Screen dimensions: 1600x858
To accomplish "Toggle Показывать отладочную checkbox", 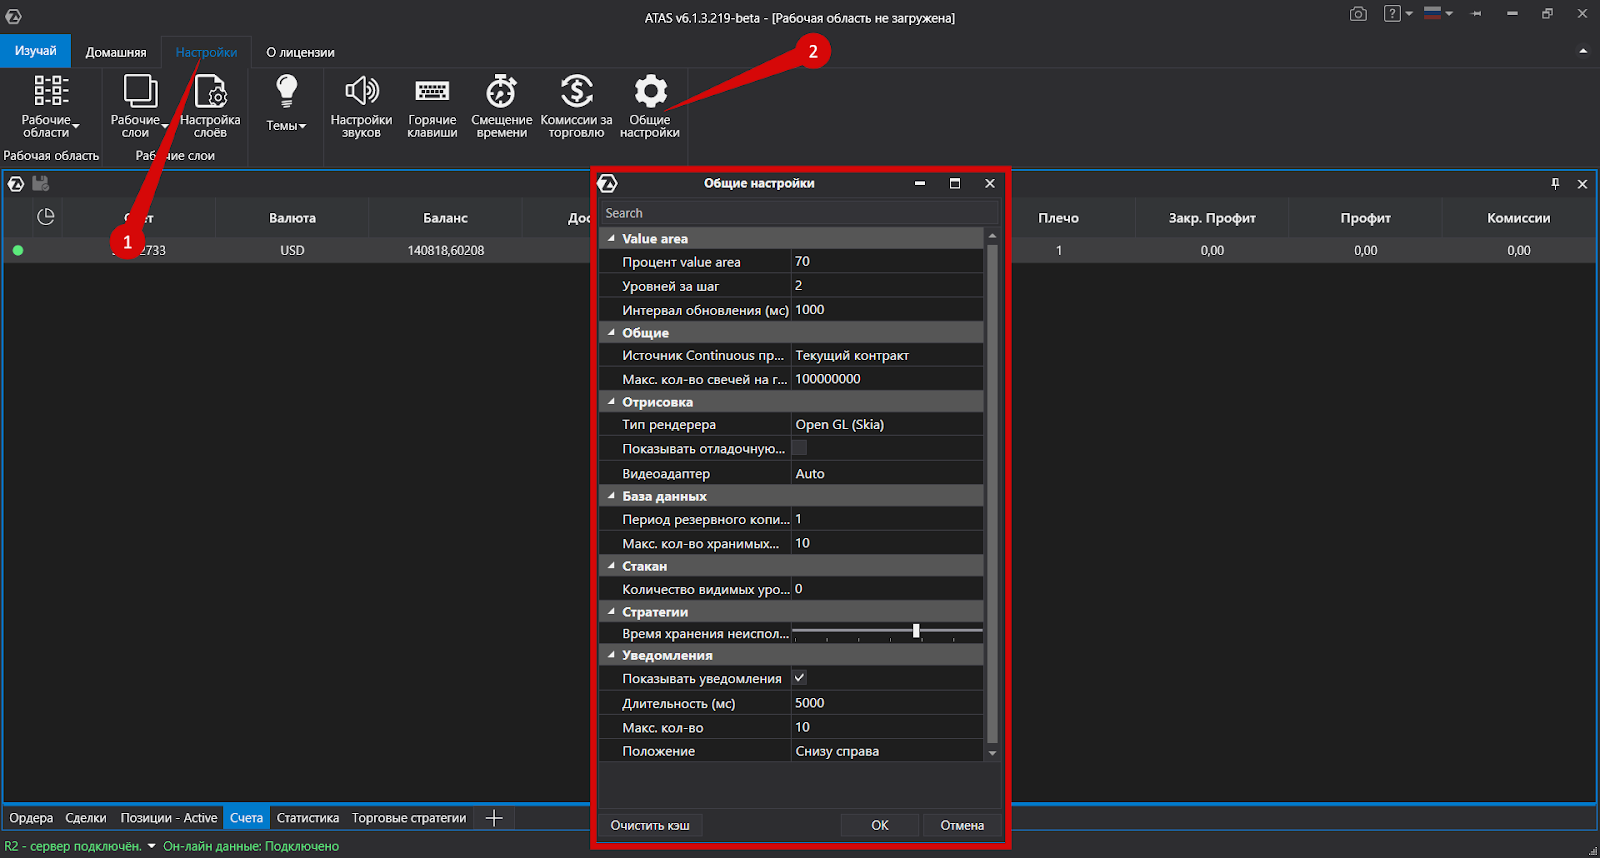I will 799,448.
